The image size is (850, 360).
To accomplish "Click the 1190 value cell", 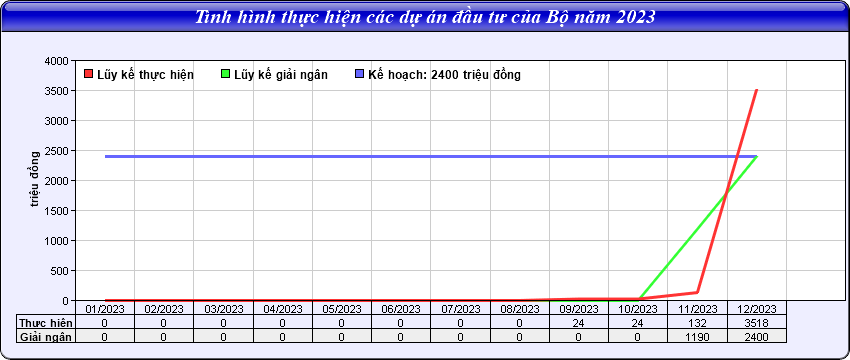I will tap(698, 337).
